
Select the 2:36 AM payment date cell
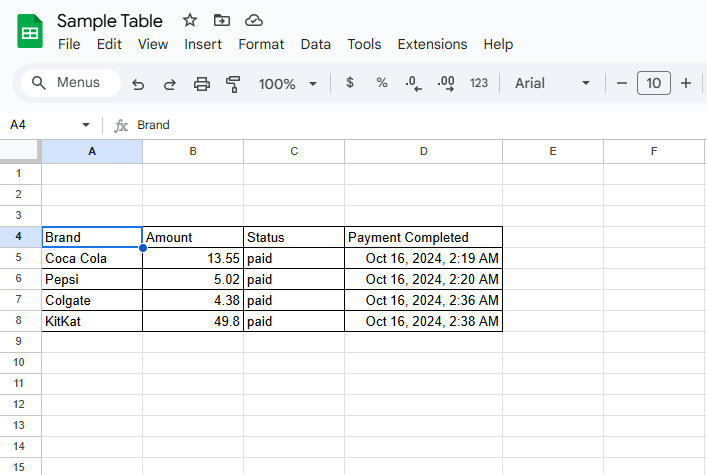(x=423, y=300)
